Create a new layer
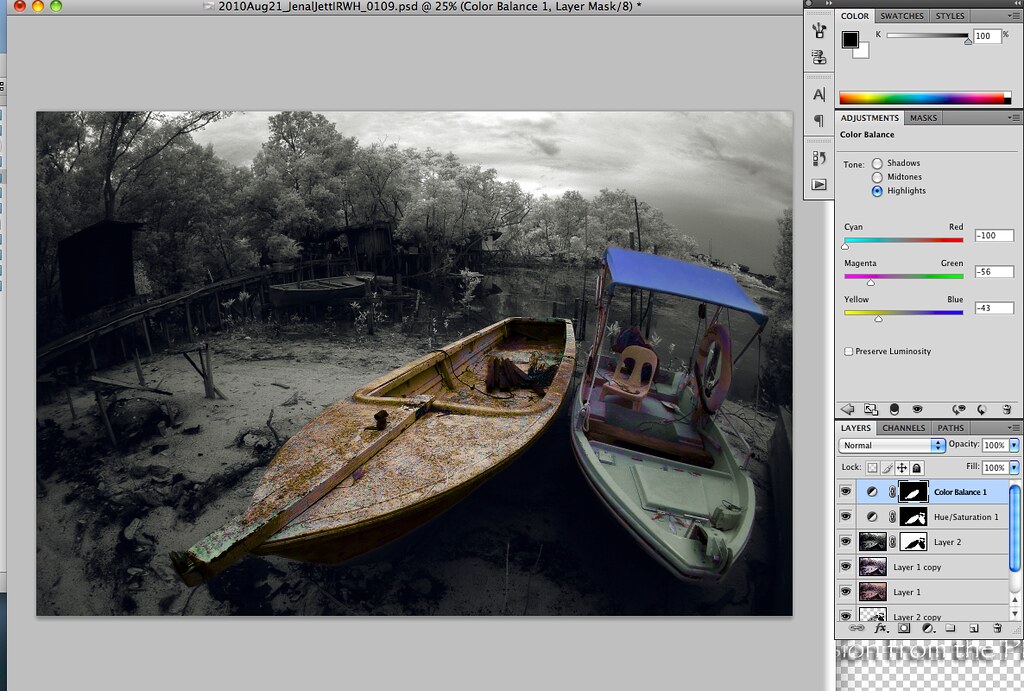Screen dimensions: 1024x691 tap(974, 628)
